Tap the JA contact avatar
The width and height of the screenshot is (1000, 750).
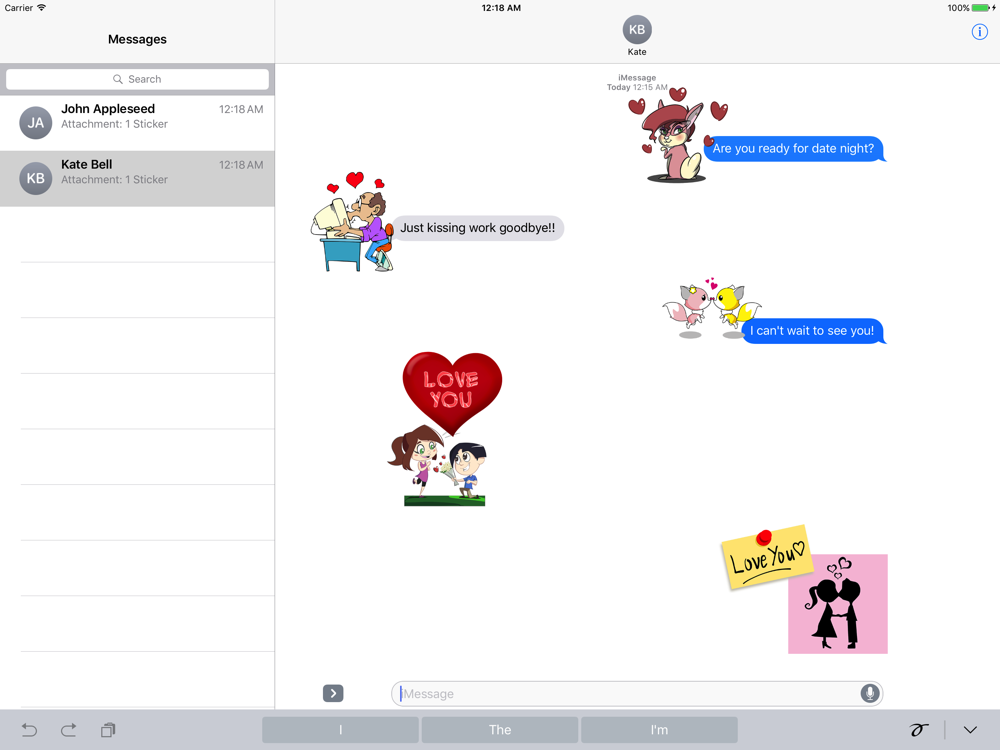[36, 123]
